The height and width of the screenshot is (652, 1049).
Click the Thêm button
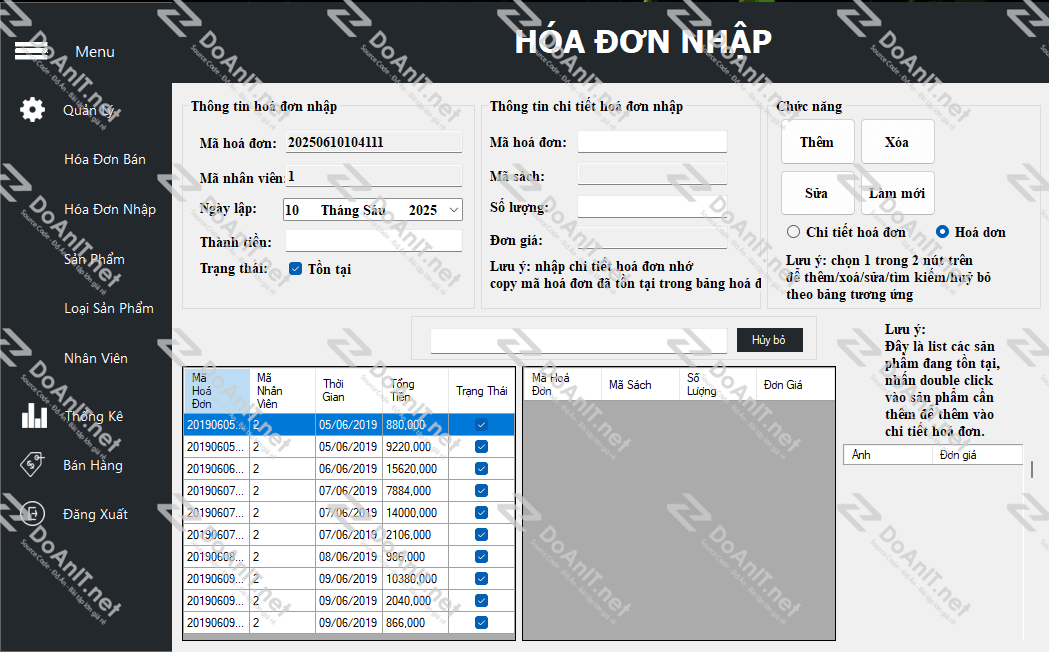817,142
